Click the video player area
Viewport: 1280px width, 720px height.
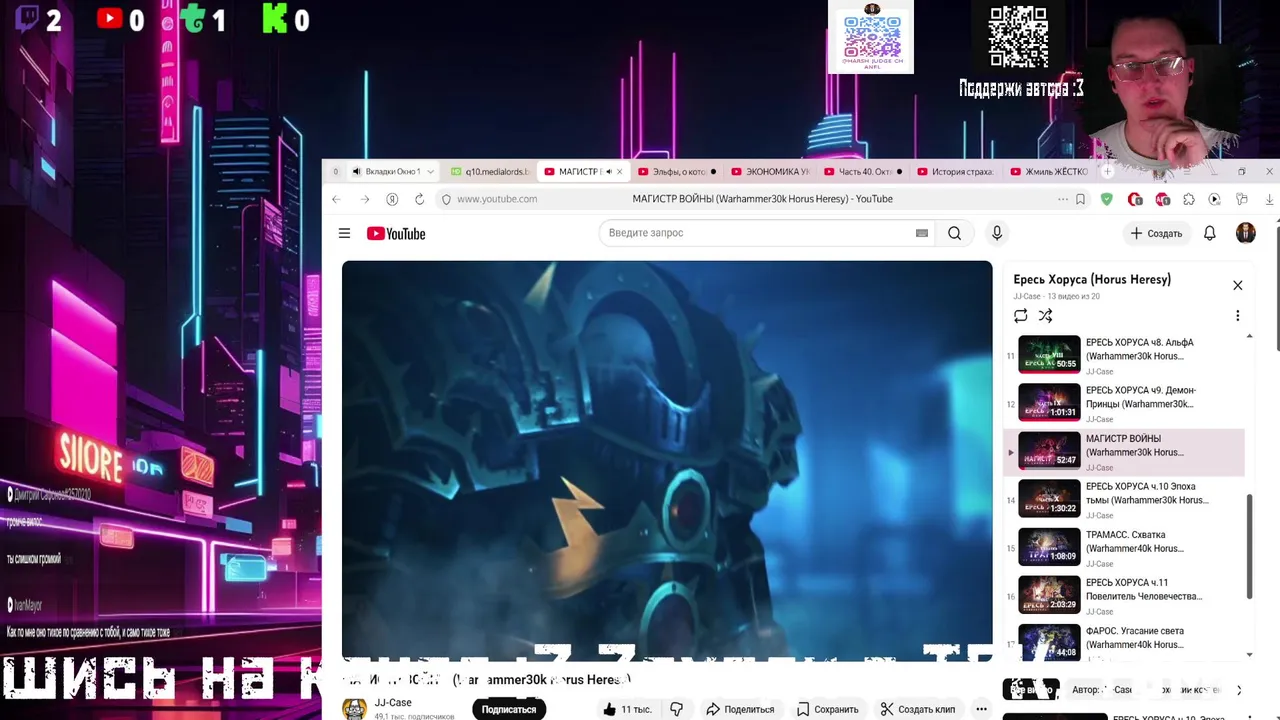pyautogui.click(x=667, y=460)
